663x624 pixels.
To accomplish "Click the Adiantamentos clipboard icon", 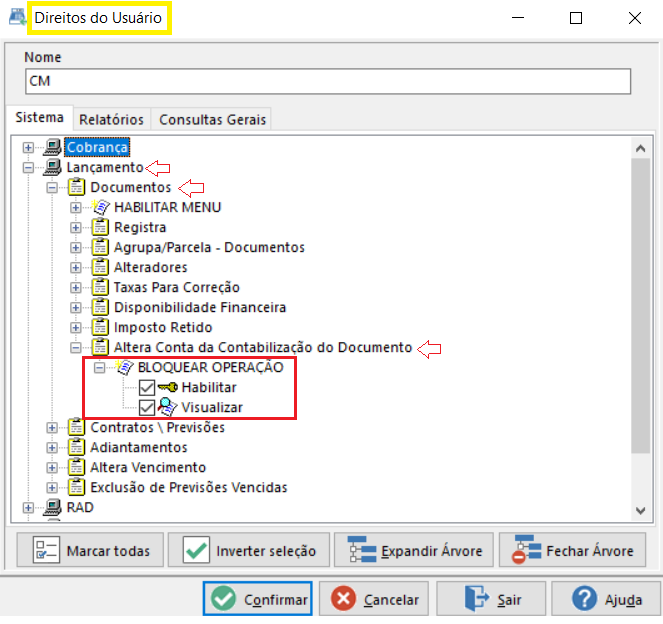I will coord(77,447).
